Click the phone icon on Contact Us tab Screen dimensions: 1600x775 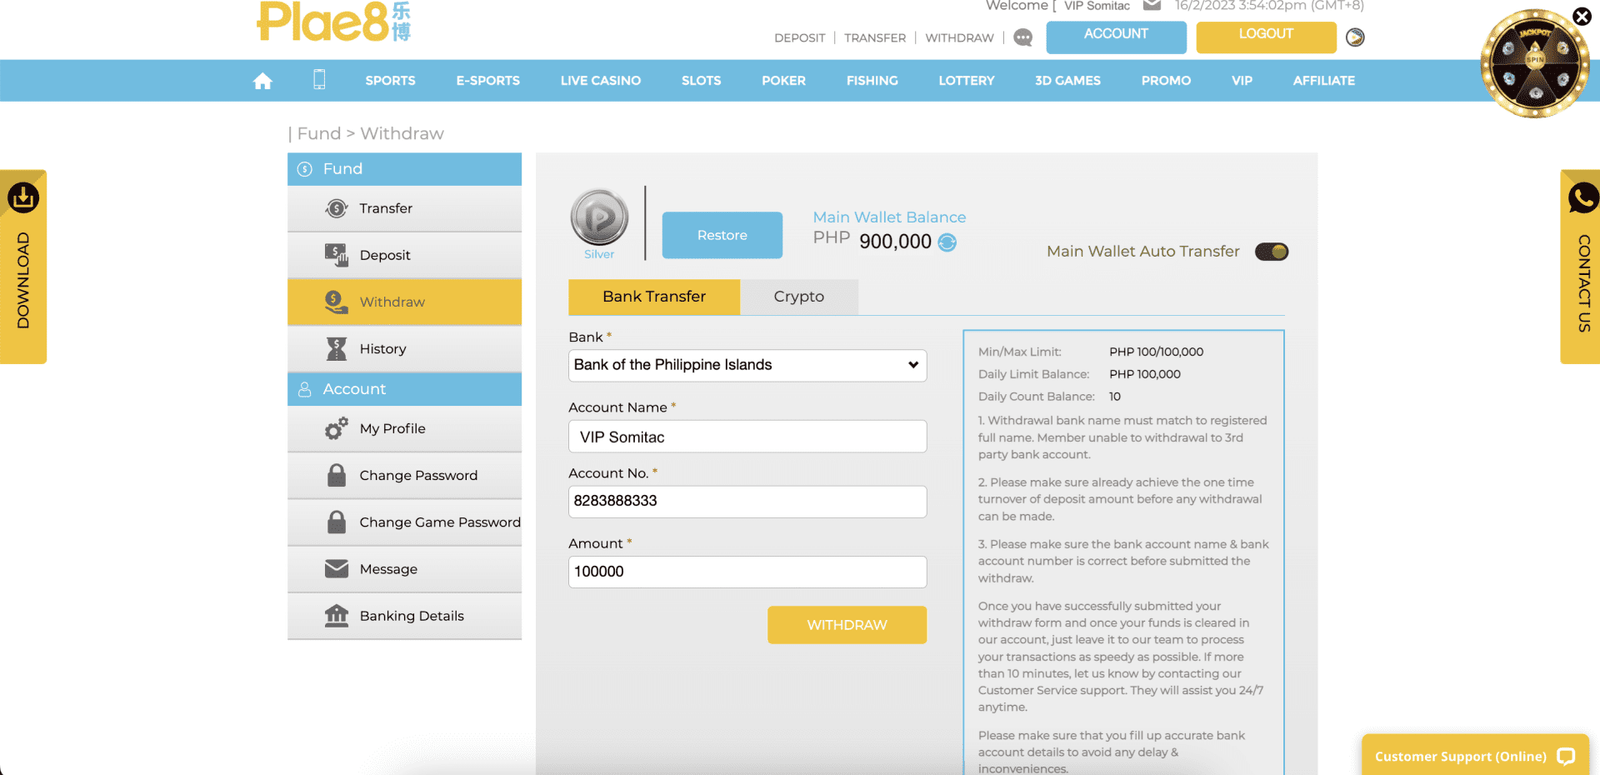(1583, 198)
